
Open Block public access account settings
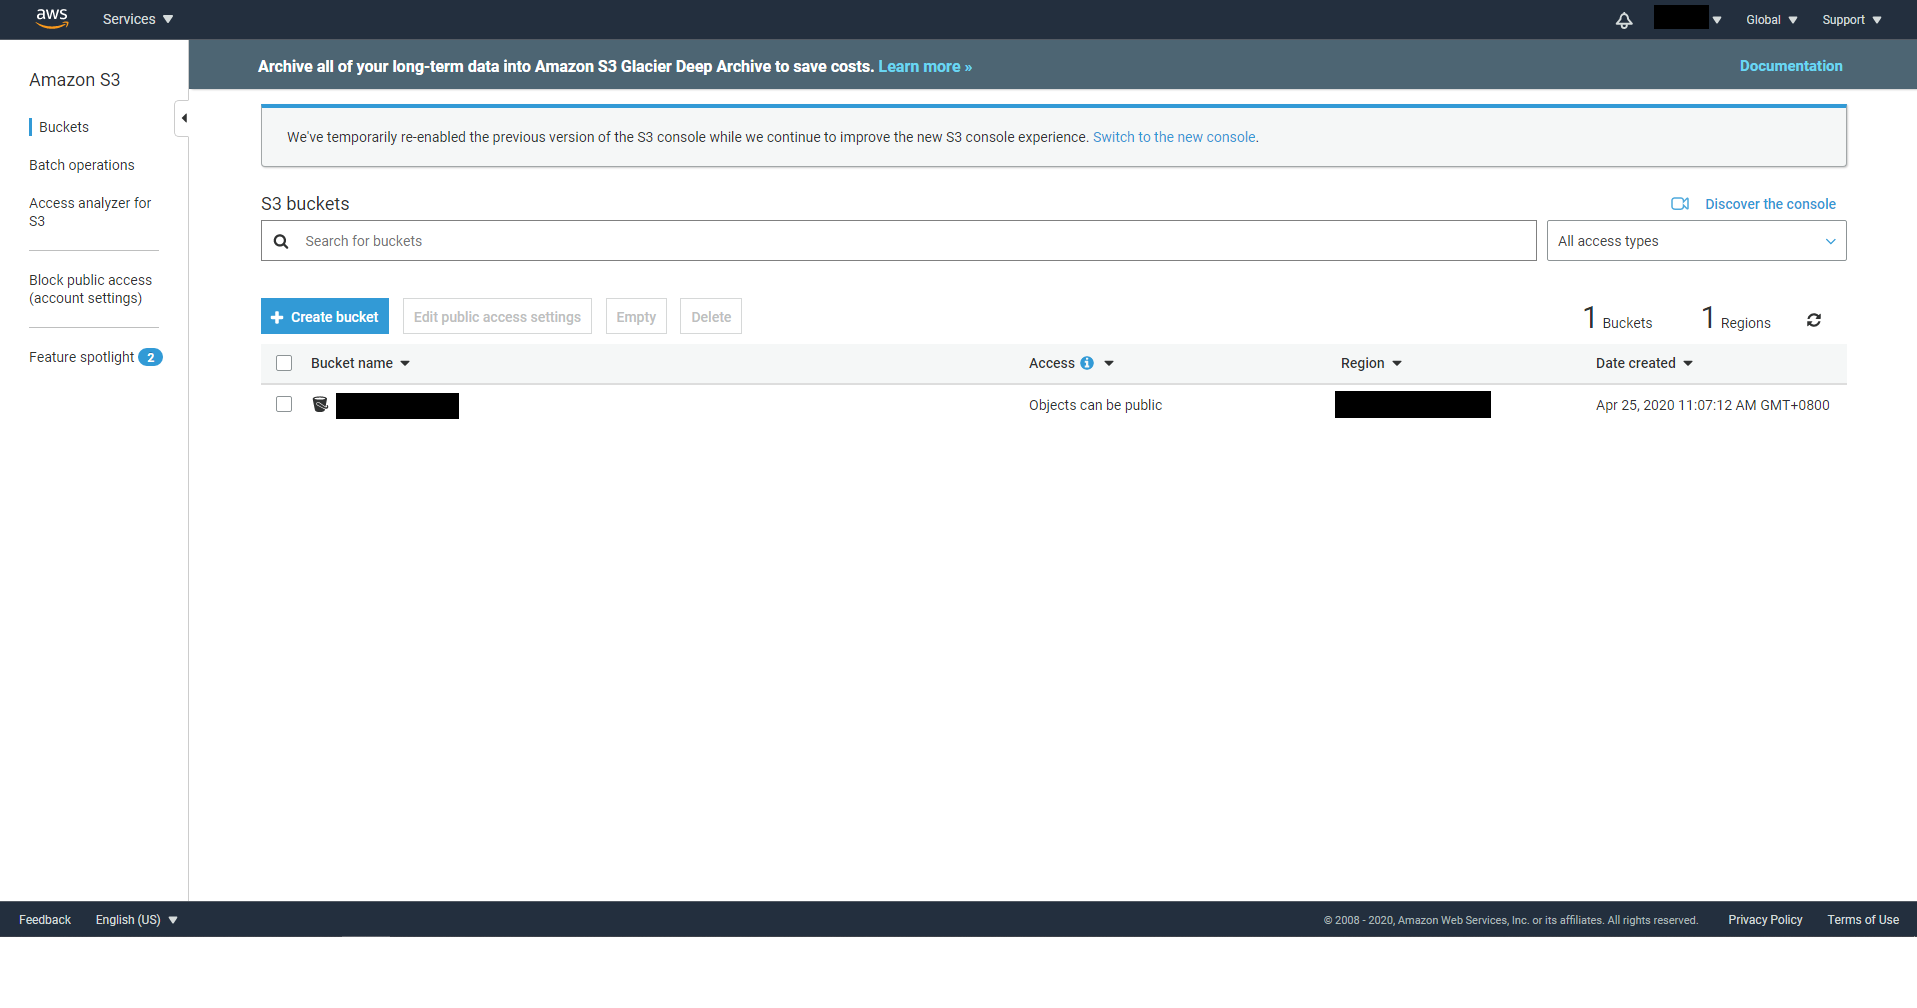[x=90, y=289]
